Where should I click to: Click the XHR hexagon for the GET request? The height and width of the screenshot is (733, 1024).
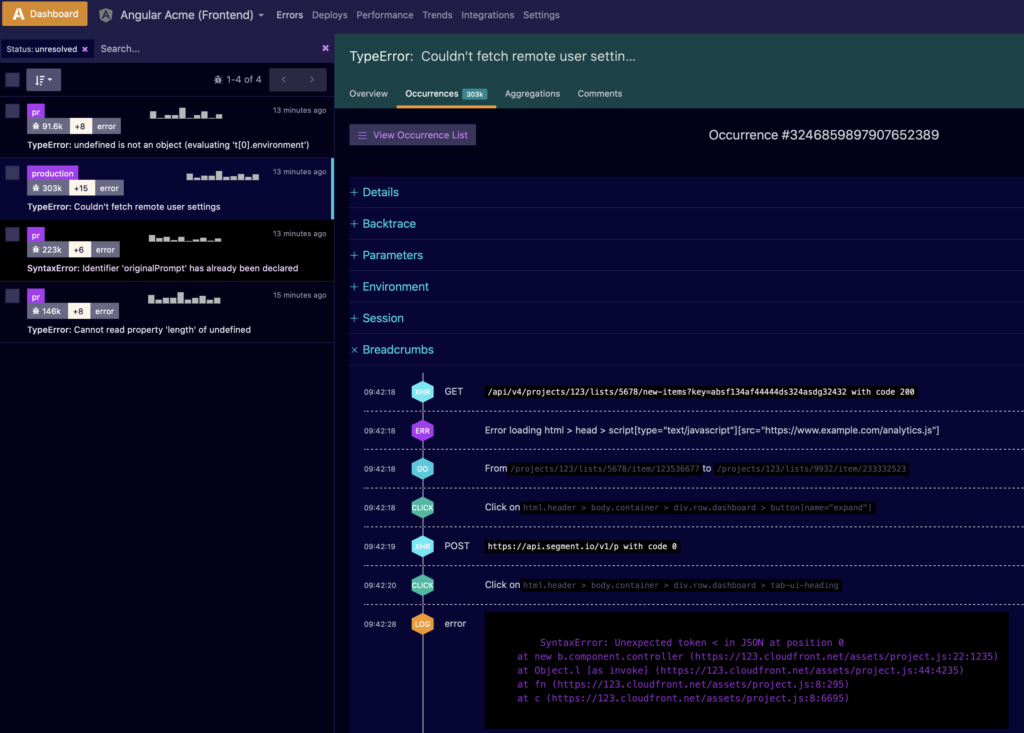(x=423, y=392)
